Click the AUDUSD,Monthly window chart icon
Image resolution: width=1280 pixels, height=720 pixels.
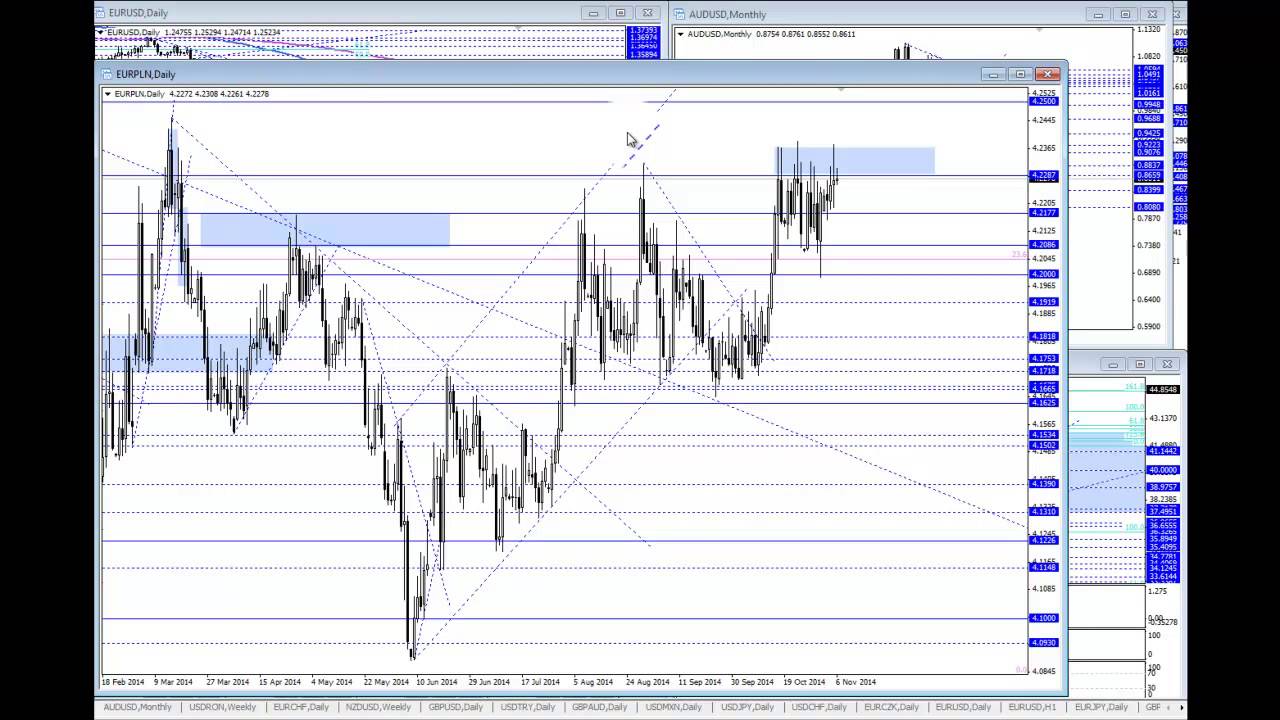click(679, 14)
